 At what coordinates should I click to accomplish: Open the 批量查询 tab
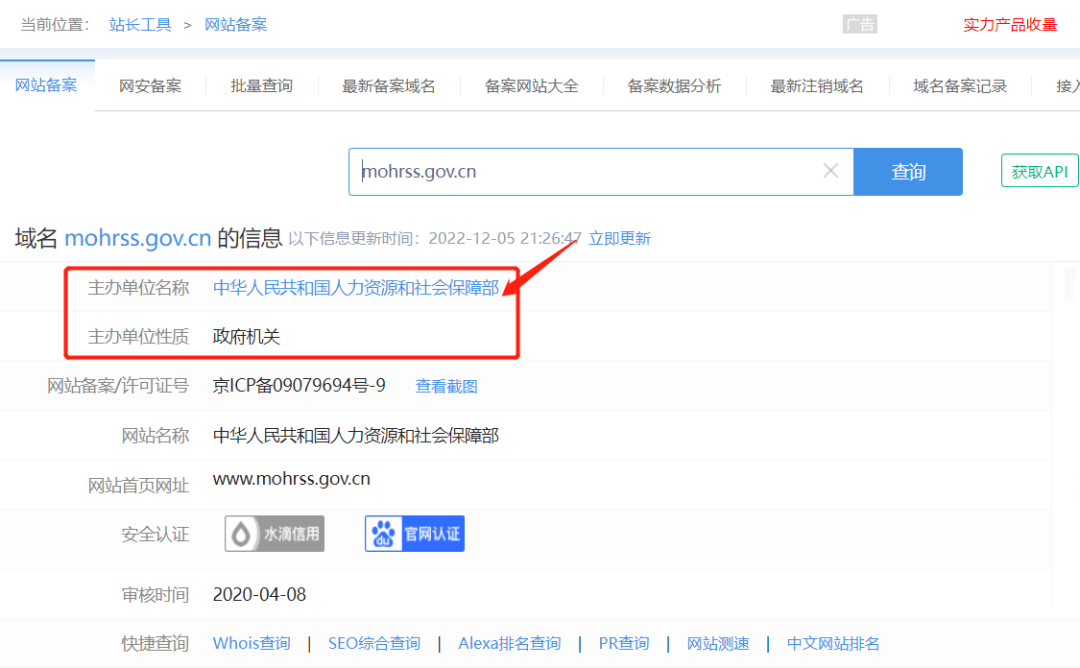click(262, 86)
